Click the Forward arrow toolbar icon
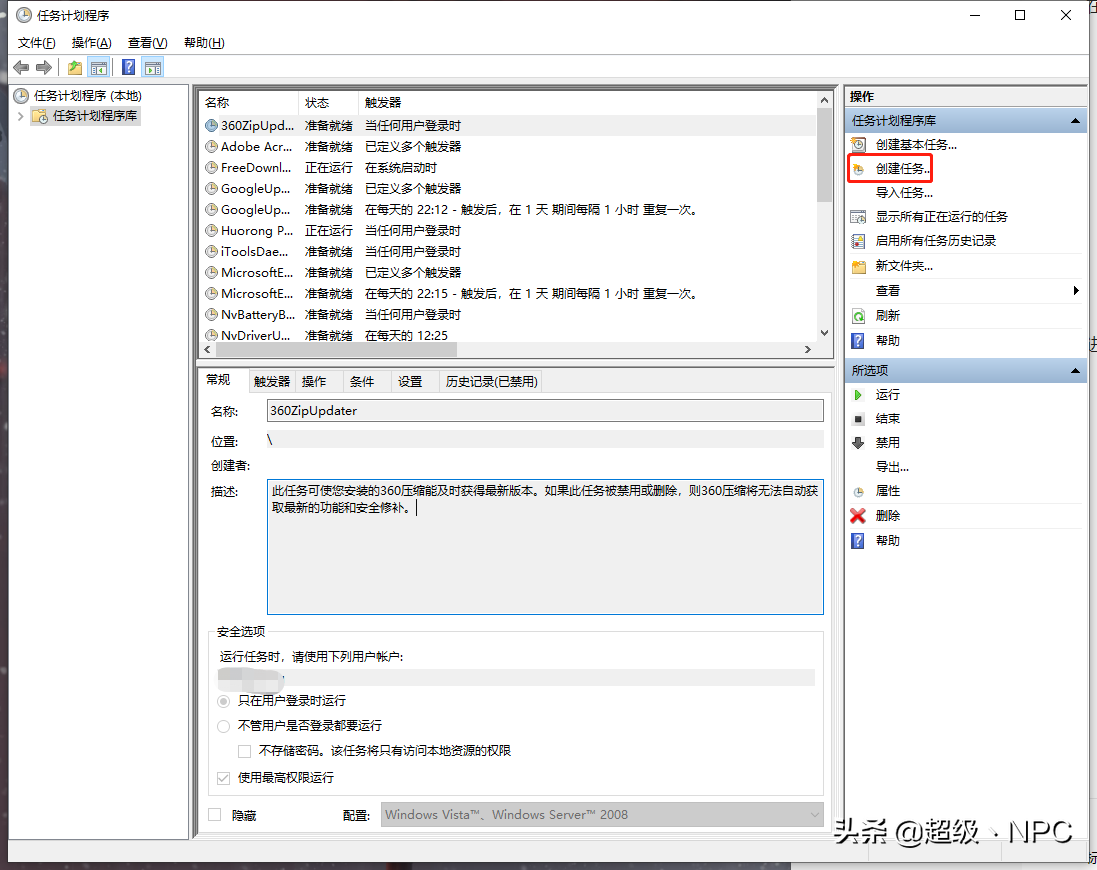 (44, 68)
